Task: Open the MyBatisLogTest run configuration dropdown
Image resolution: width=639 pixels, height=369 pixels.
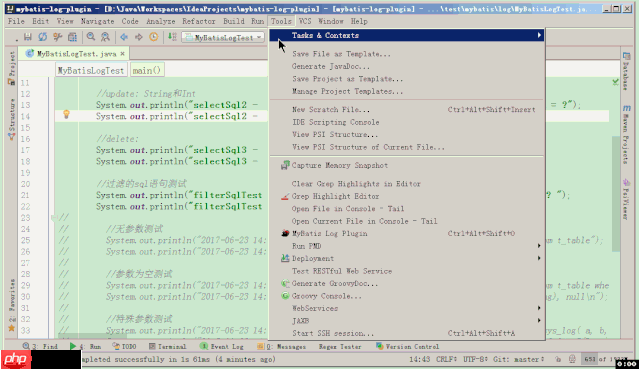Action: 223,38
